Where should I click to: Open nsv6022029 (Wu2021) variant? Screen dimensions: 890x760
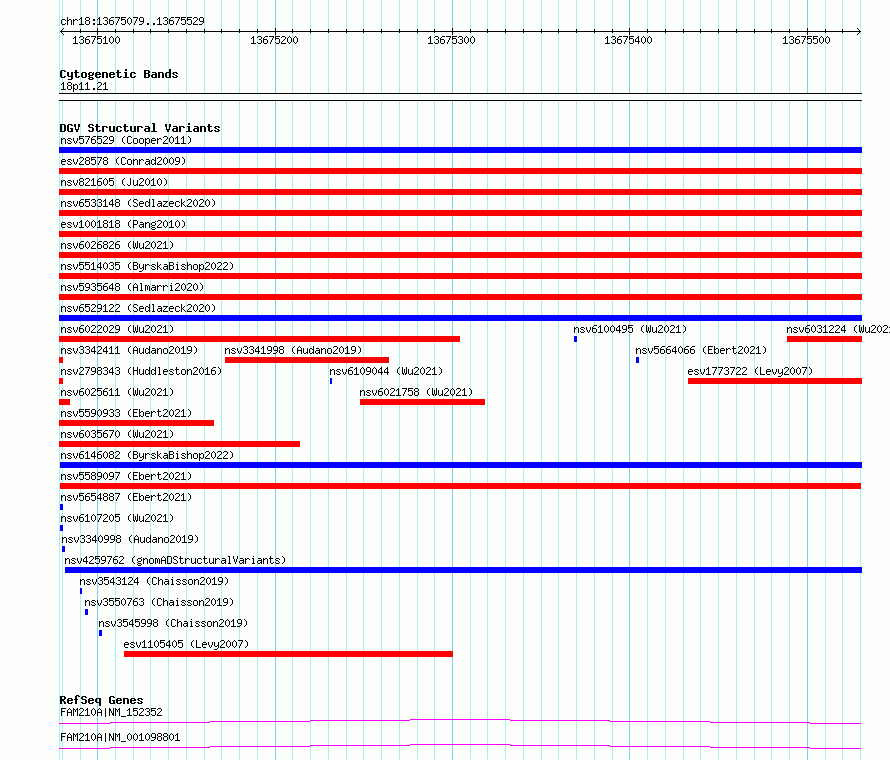[117, 329]
